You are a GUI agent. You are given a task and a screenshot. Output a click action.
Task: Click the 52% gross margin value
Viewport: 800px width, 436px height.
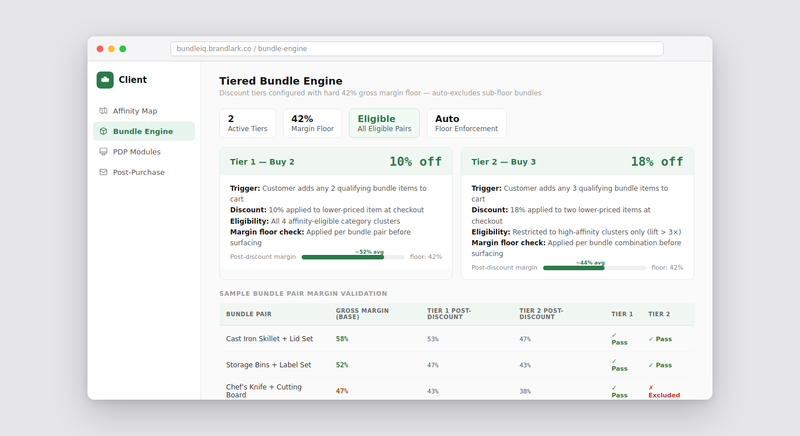pyautogui.click(x=342, y=365)
